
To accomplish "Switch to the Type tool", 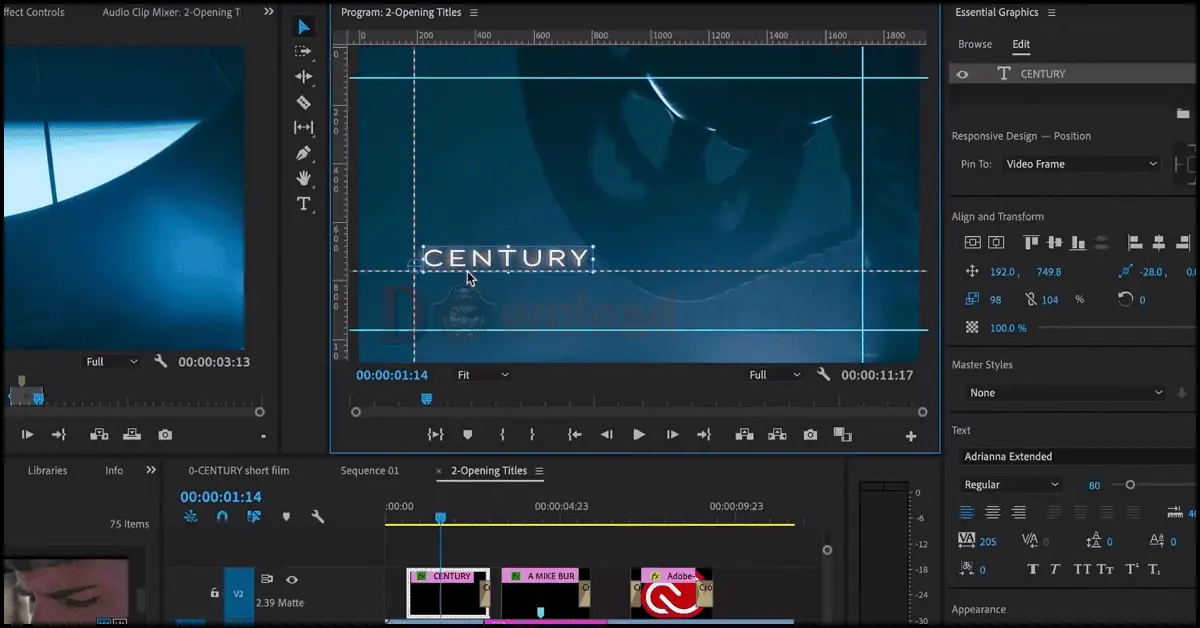I will (x=304, y=204).
